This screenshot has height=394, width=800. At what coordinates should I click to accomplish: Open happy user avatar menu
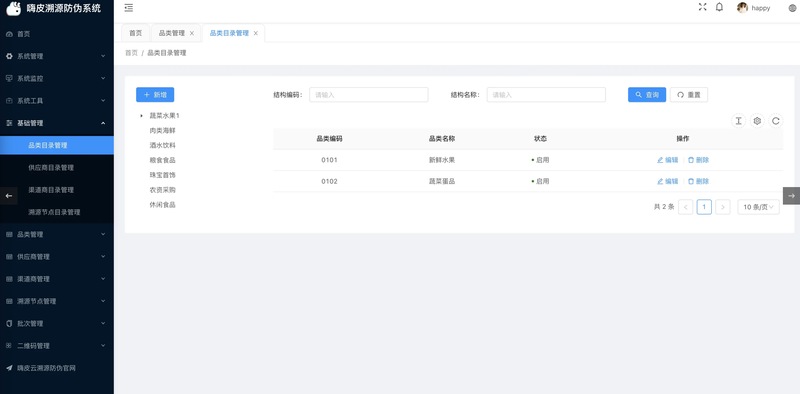coord(754,8)
